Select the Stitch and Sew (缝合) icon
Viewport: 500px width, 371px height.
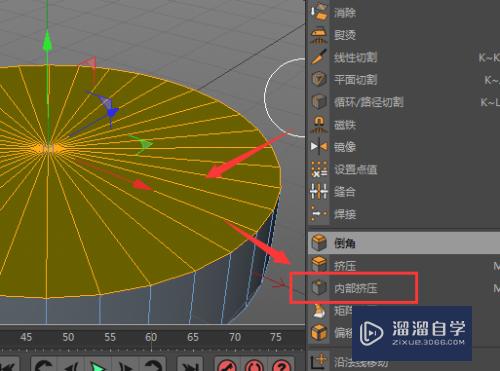point(319,192)
